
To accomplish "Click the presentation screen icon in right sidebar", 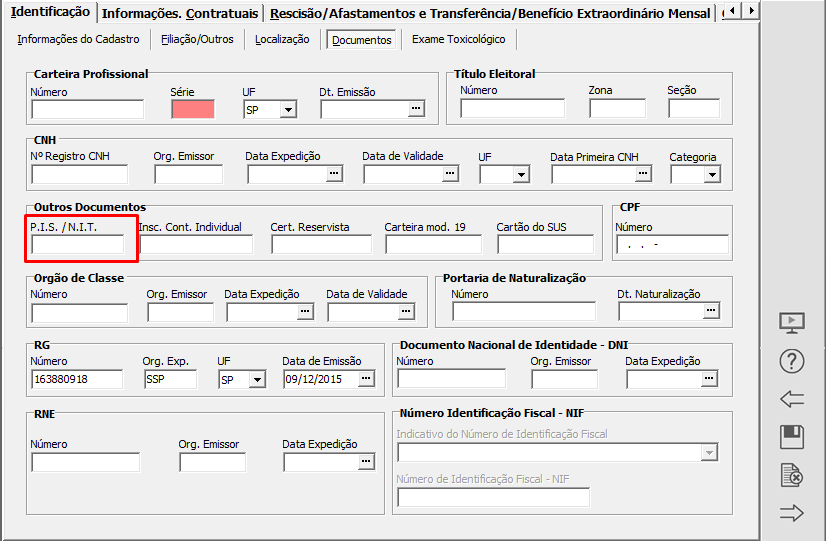I will point(791,323).
